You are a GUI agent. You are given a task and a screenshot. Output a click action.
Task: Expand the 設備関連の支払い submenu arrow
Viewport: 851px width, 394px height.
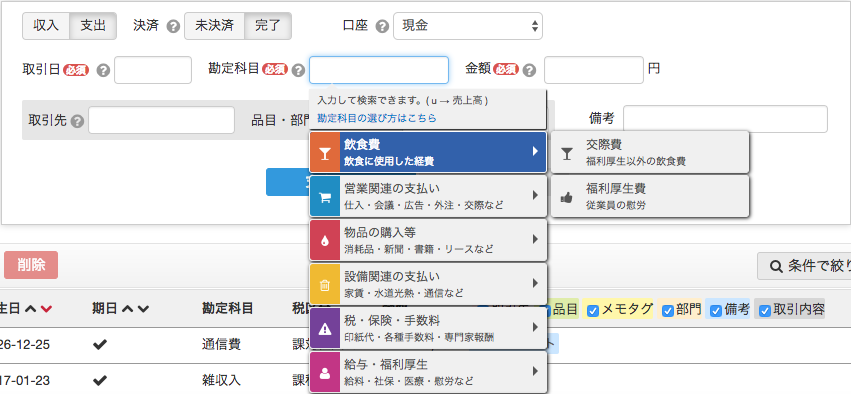pos(535,283)
